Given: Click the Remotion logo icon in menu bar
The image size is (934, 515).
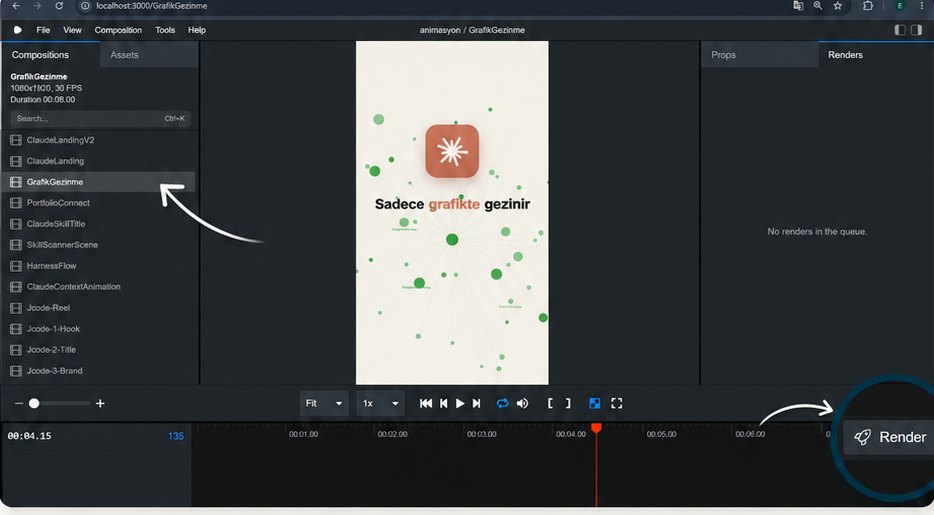Looking at the screenshot, I should pyautogui.click(x=18, y=30).
